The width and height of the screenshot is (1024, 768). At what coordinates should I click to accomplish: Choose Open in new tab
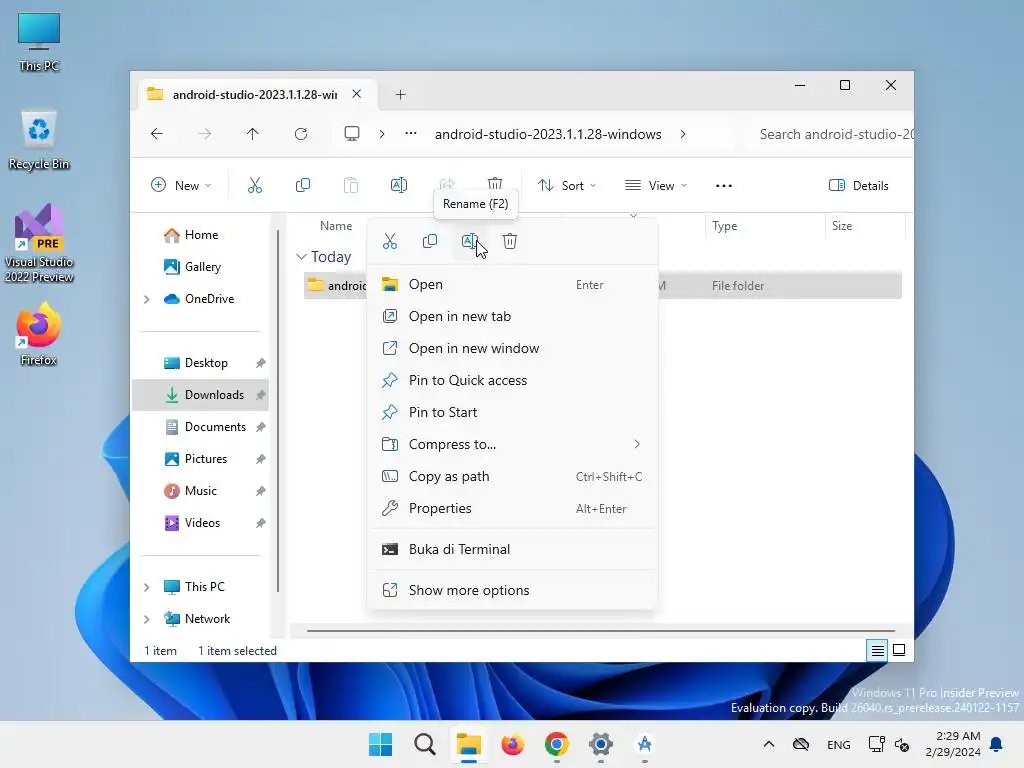click(512, 316)
